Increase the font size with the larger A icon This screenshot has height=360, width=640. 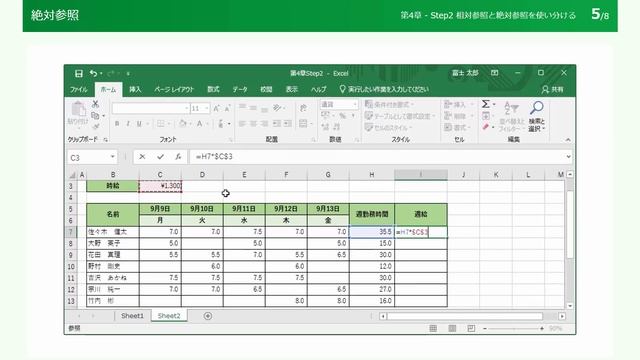(x=216, y=108)
